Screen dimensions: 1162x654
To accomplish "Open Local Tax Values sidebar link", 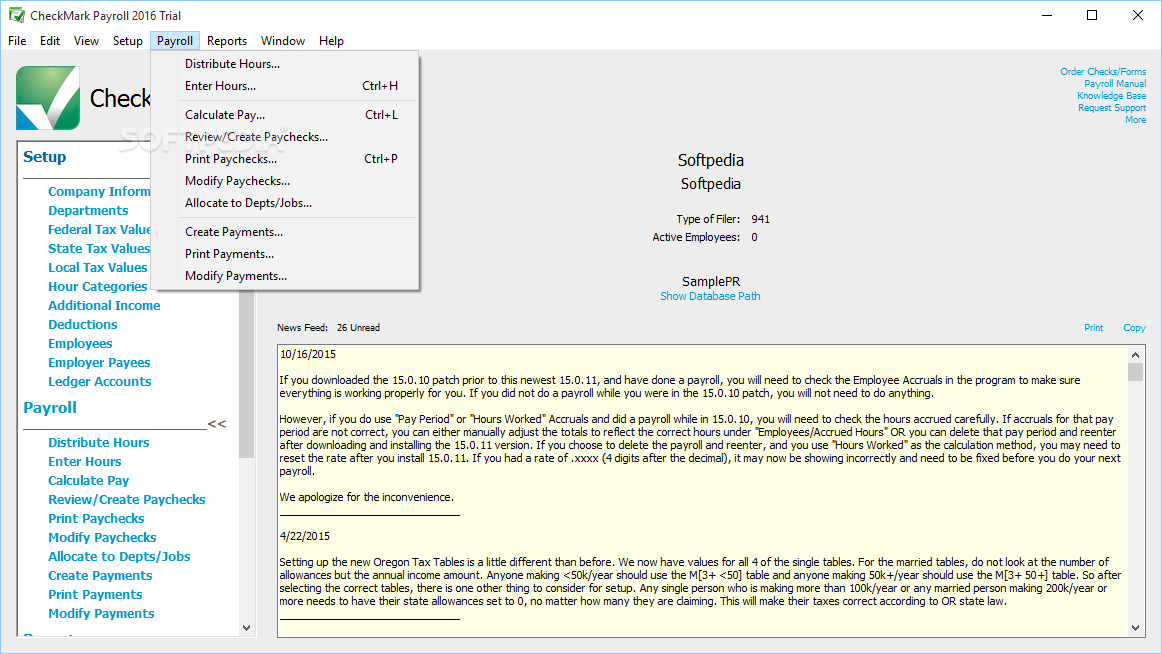I will (98, 267).
